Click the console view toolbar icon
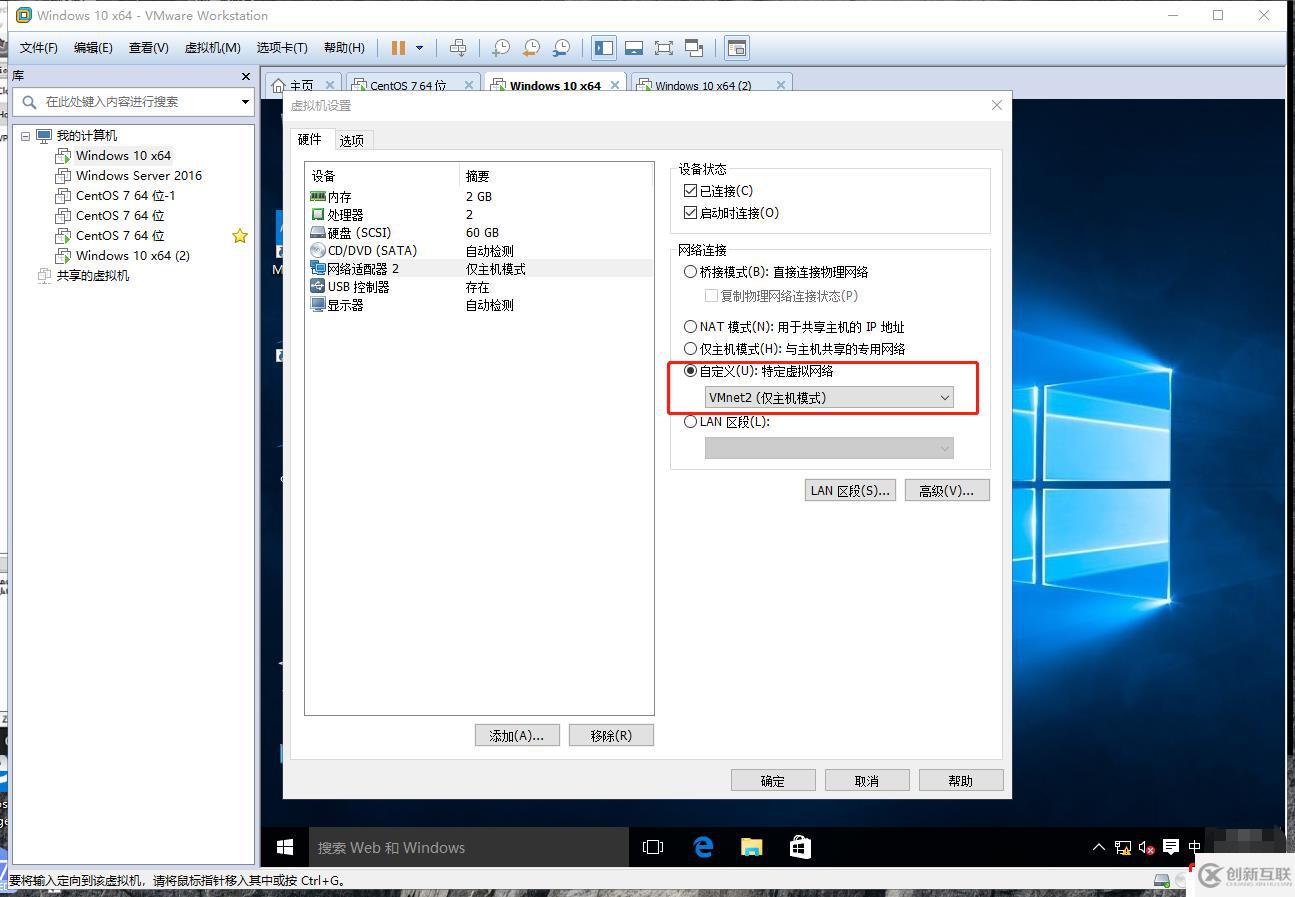1295x897 pixels. (x=737, y=48)
